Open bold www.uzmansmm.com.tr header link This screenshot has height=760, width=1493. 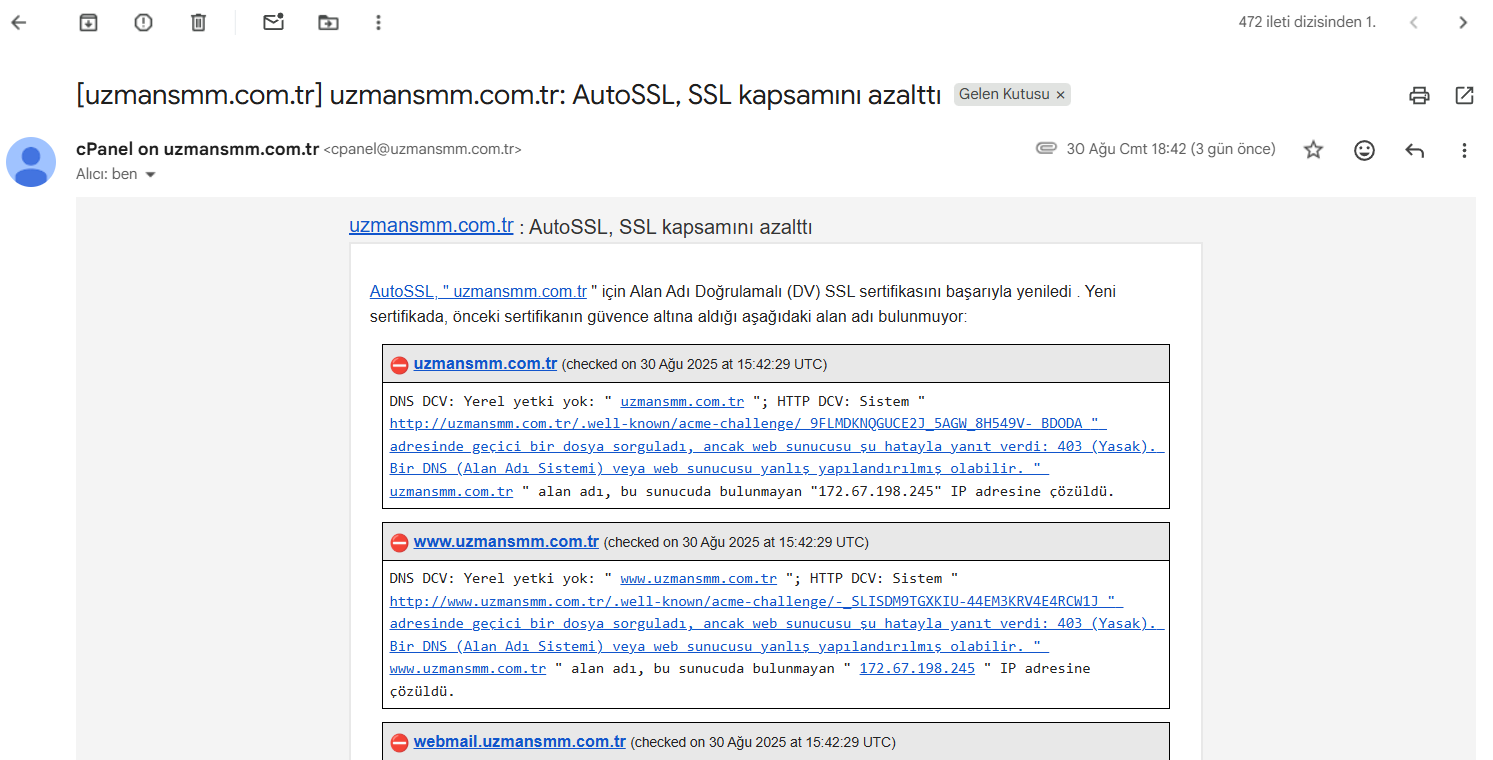pos(506,541)
